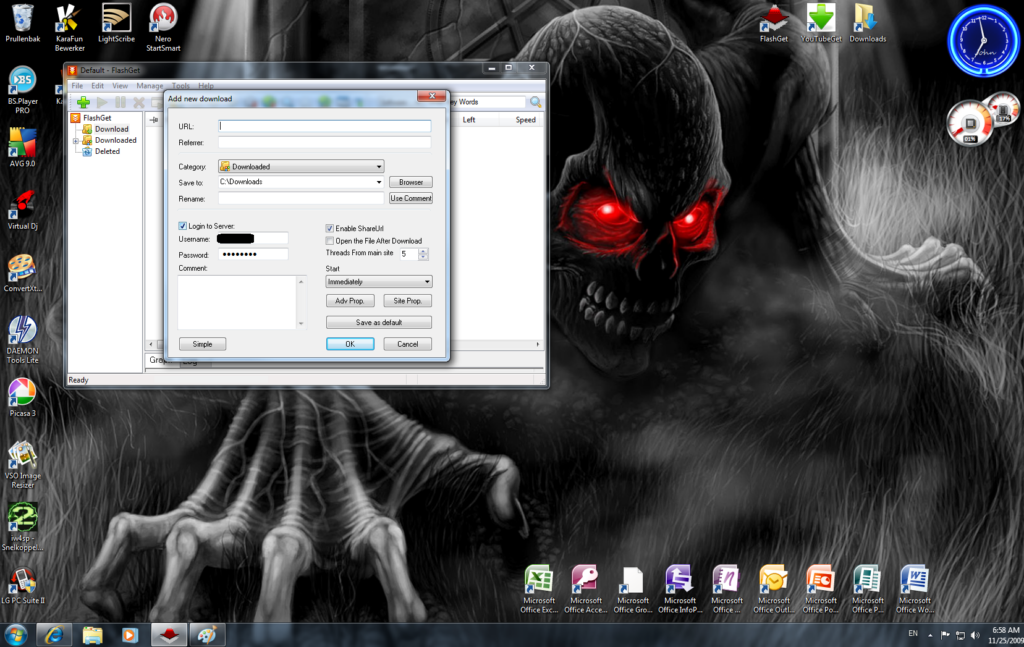Open Microsoft Office Excel desktop shortcut
1024x647 pixels.
point(539,590)
